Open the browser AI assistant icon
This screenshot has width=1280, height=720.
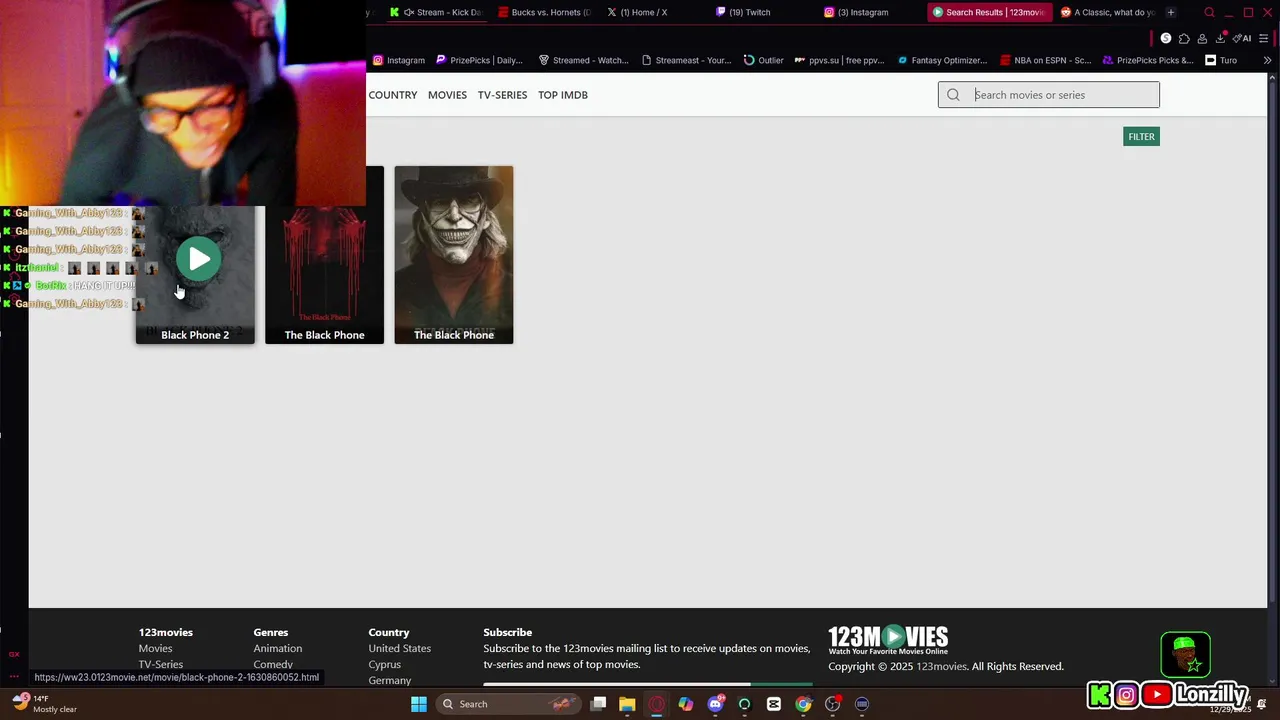click(x=1242, y=38)
